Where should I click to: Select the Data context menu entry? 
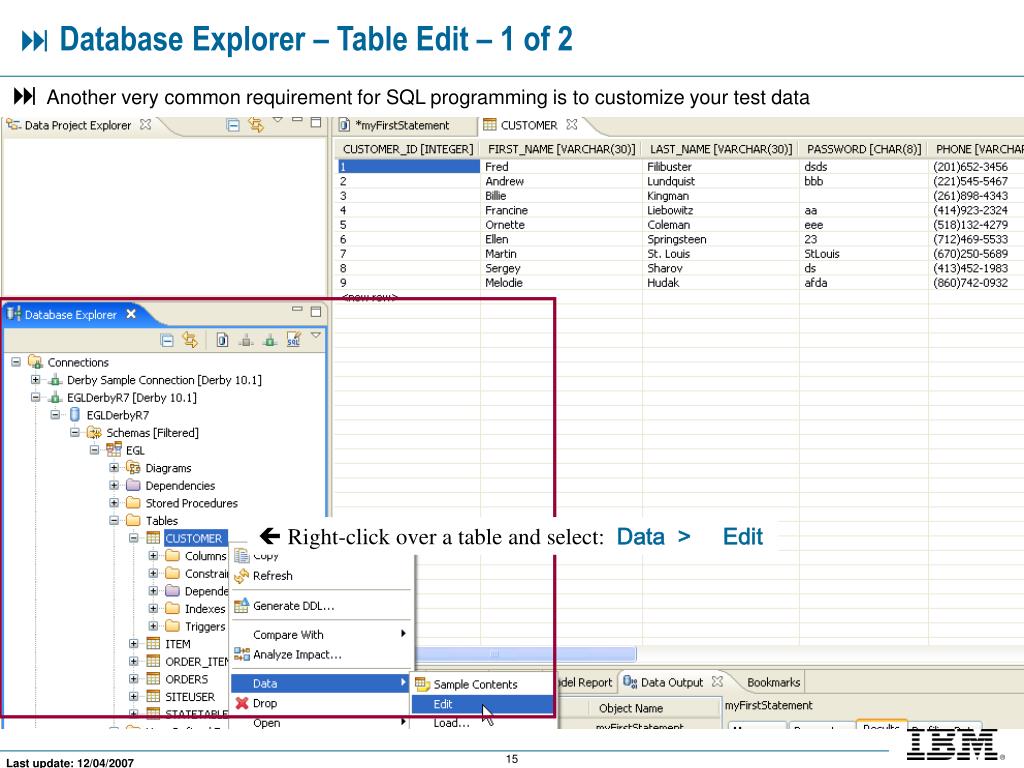click(x=320, y=683)
